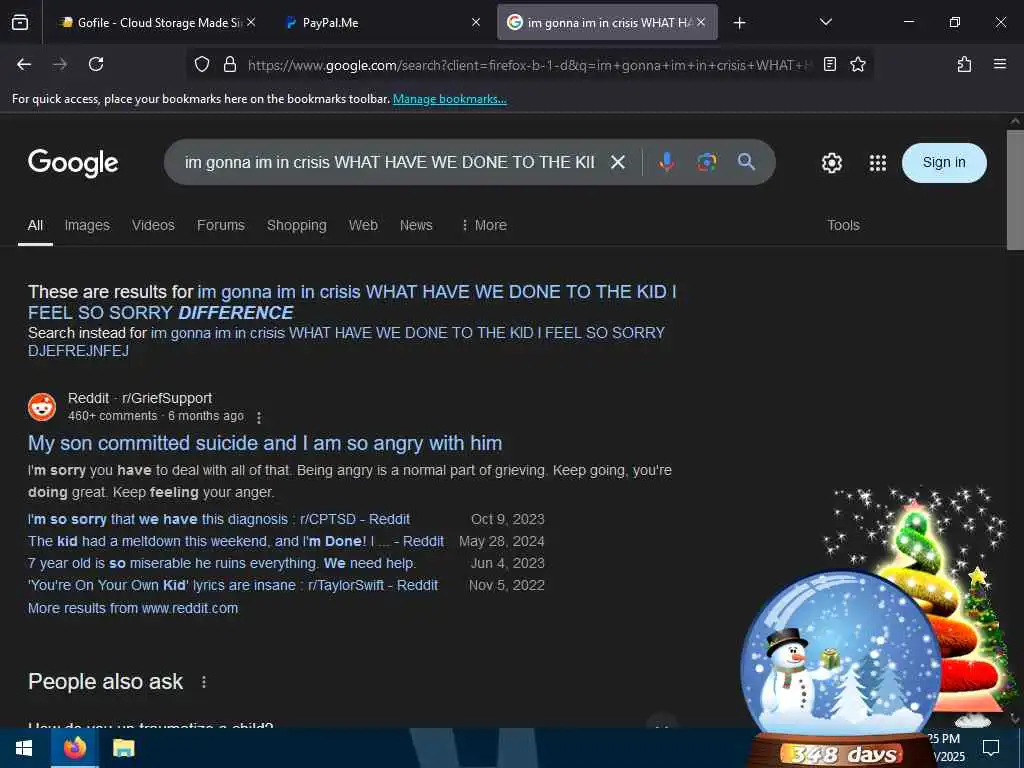Click Firefox icon in taskbar
This screenshot has height=768, width=1024.
point(75,748)
